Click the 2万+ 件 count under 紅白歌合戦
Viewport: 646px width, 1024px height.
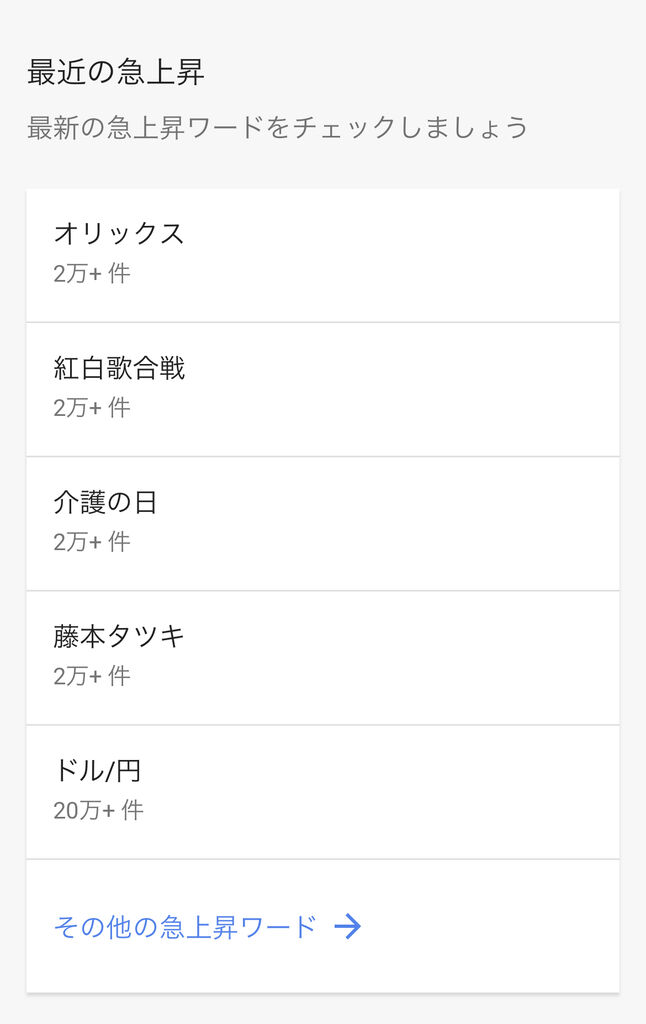coord(92,408)
